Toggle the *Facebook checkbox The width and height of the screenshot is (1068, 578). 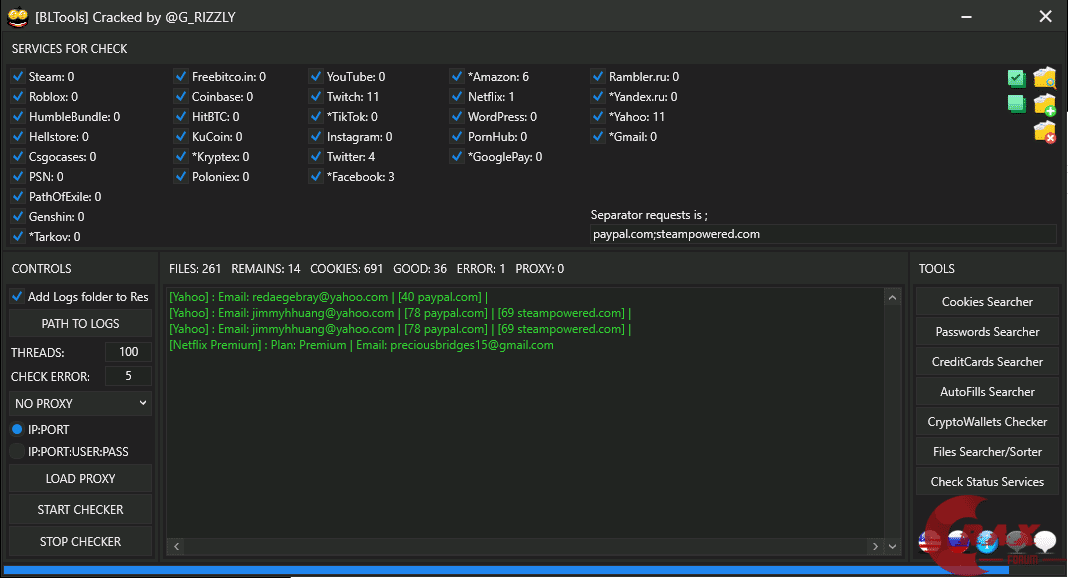point(316,176)
